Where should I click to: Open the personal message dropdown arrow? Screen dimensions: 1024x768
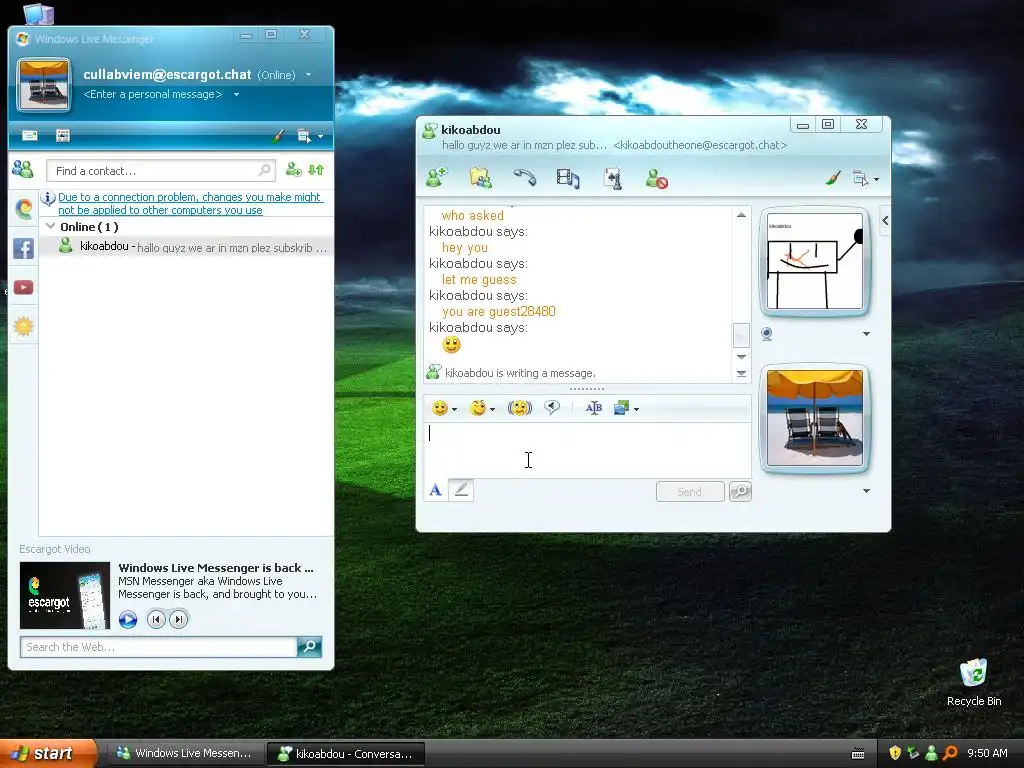click(236, 94)
